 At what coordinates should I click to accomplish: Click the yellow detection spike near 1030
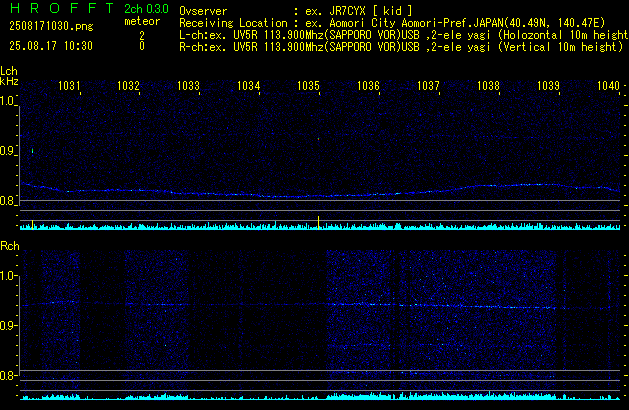32,225
